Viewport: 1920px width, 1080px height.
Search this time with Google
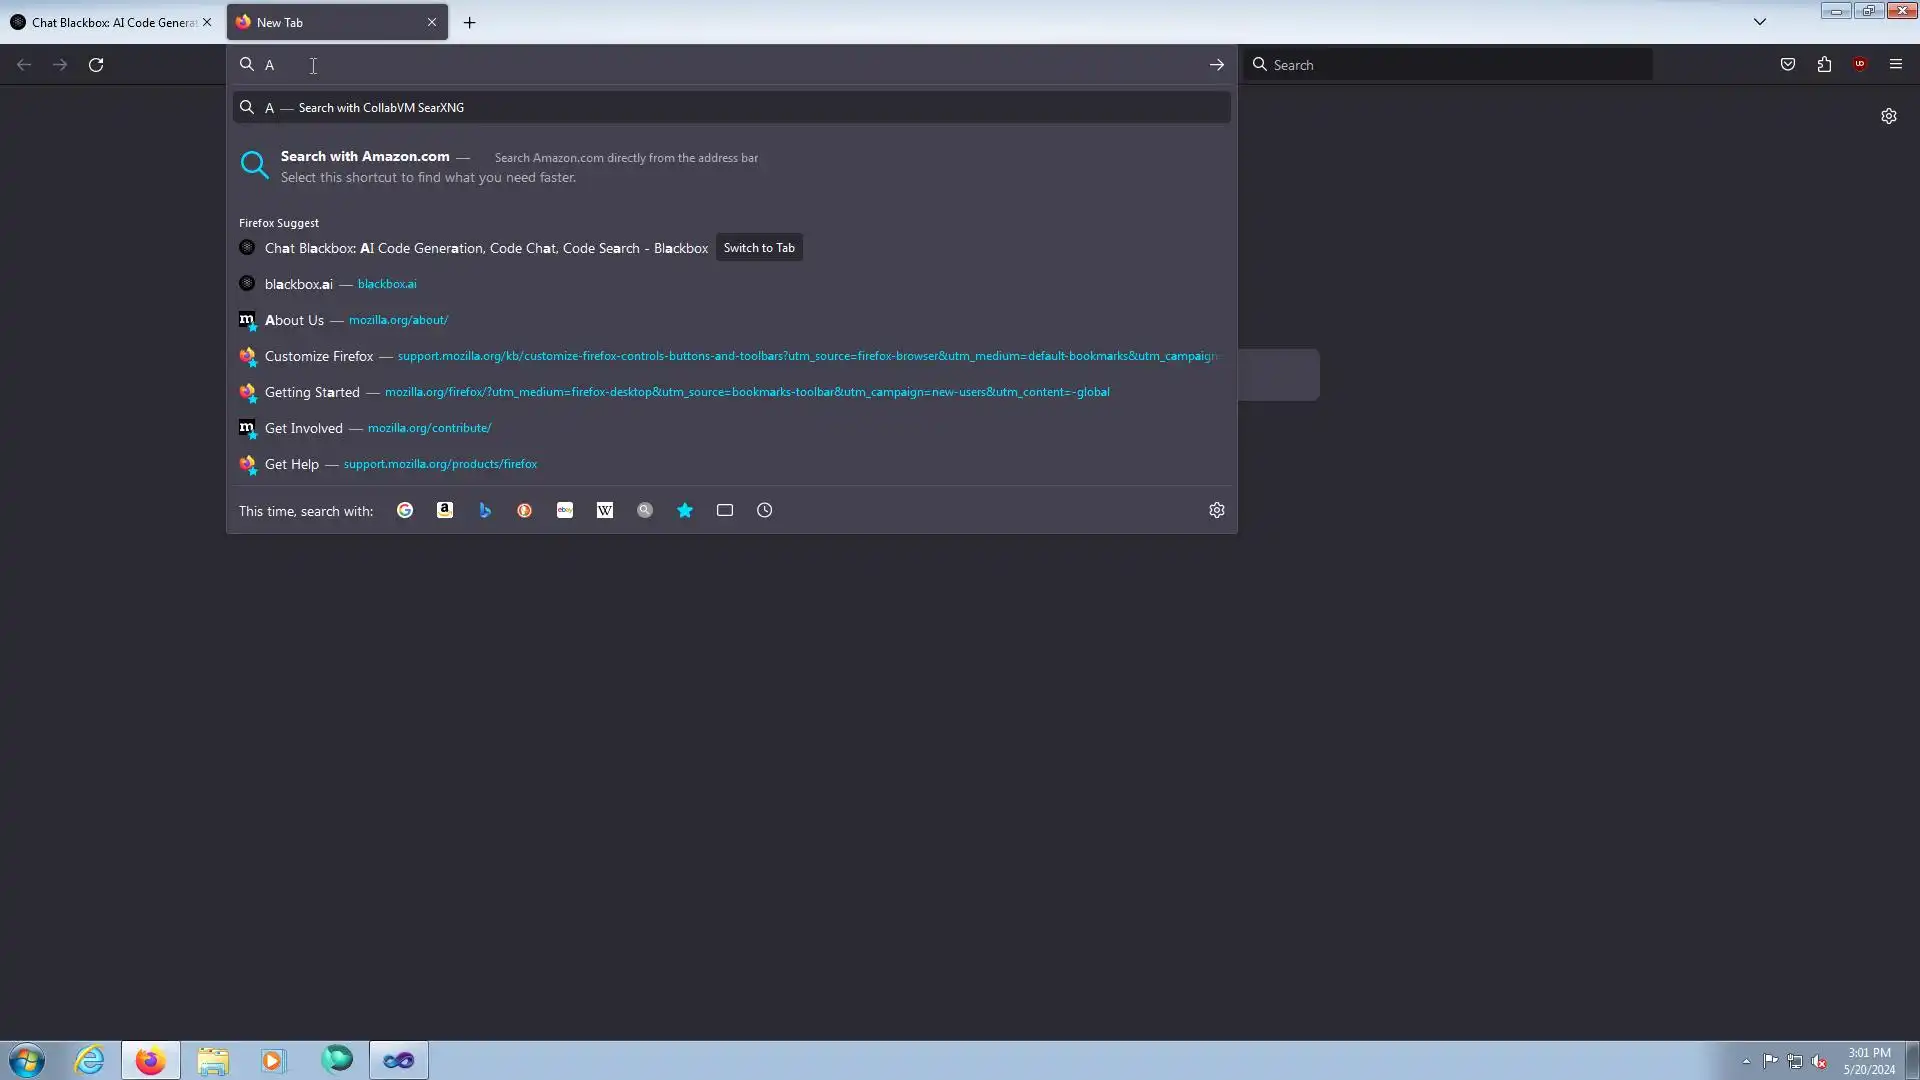coord(405,510)
